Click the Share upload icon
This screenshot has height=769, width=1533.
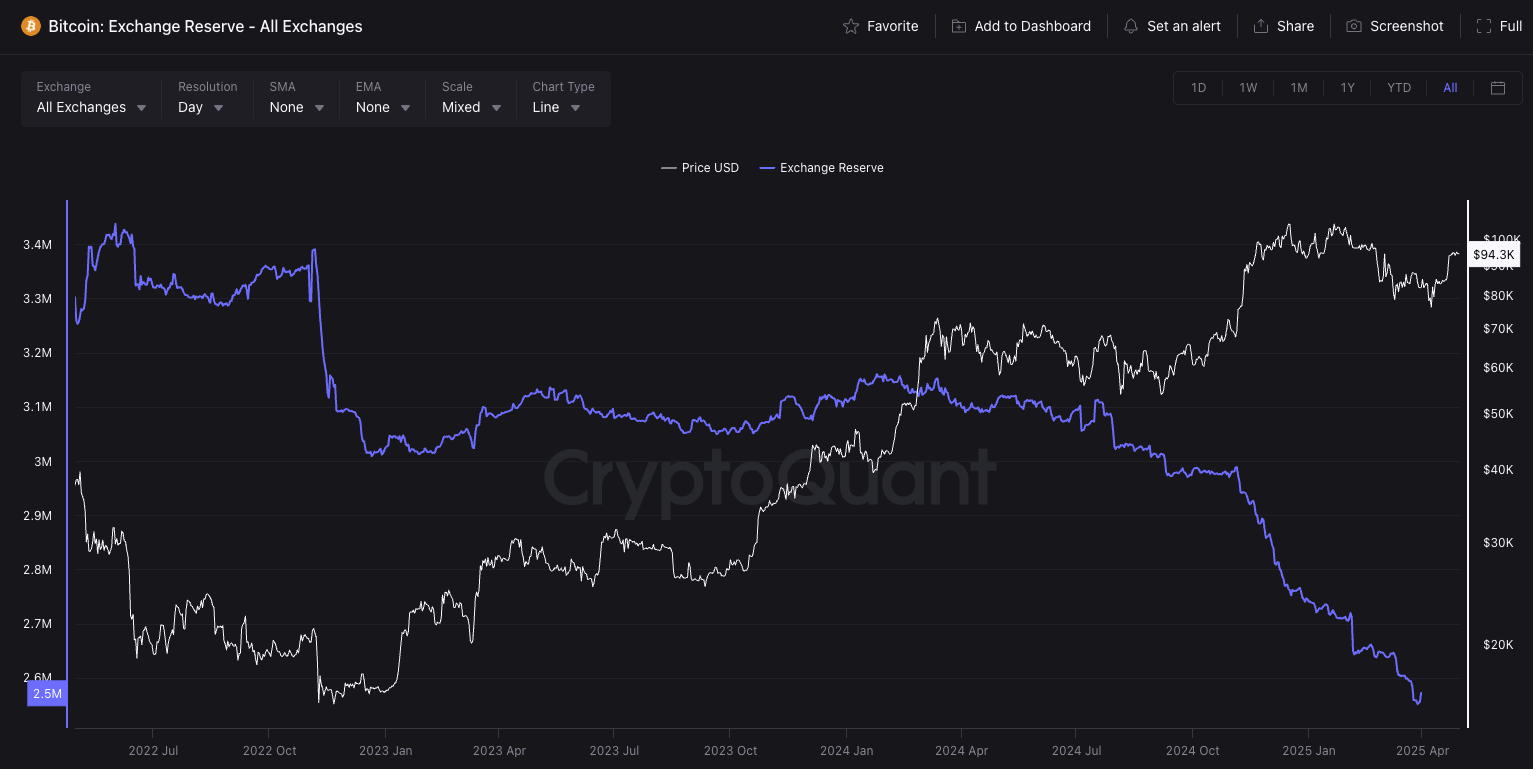pyautogui.click(x=1261, y=26)
